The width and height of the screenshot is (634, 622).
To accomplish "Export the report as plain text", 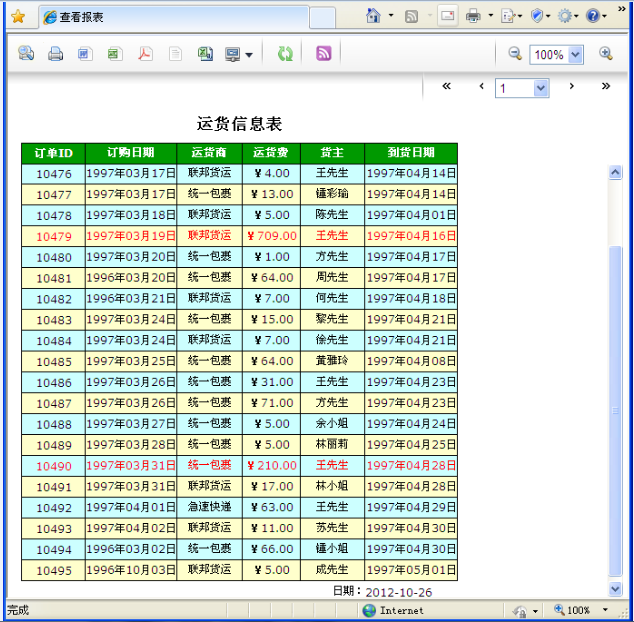I will pyautogui.click(x=175, y=54).
